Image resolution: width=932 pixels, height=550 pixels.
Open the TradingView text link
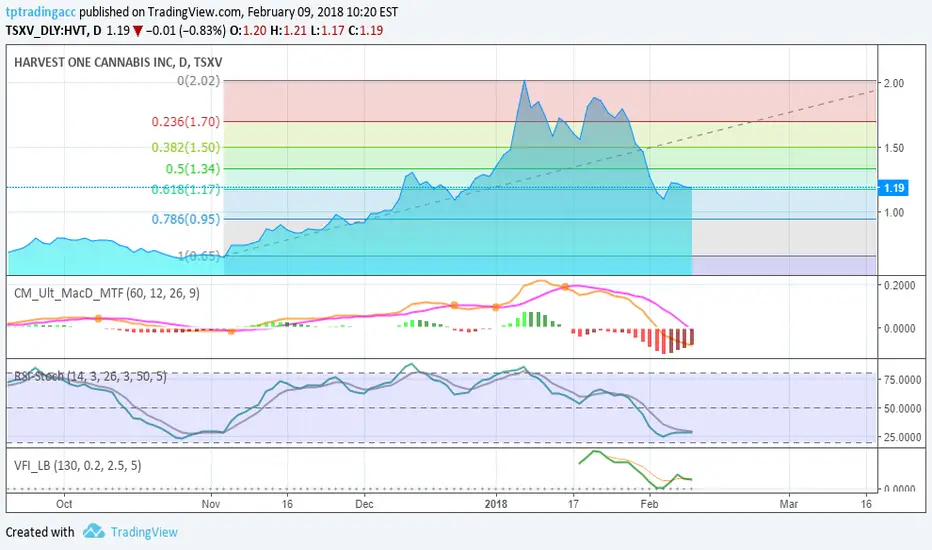click(144, 532)
